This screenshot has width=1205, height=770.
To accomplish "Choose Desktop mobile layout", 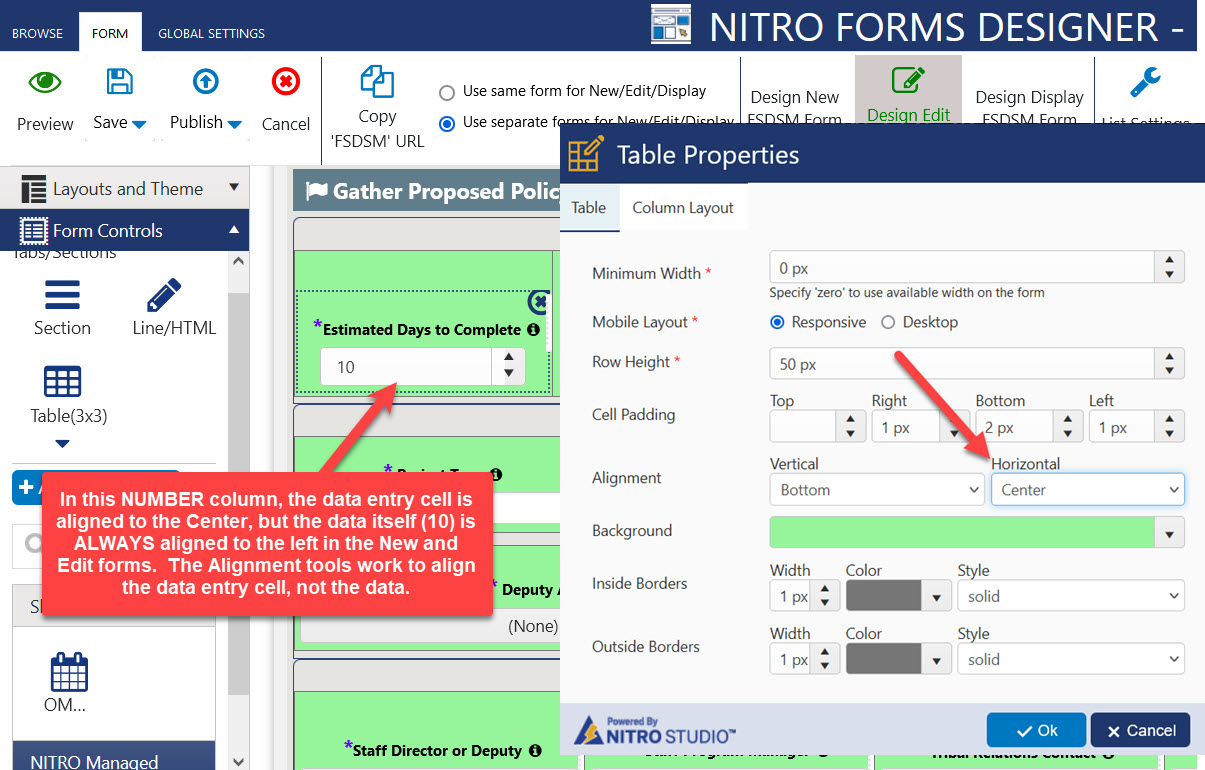I will tap(888, 322).
